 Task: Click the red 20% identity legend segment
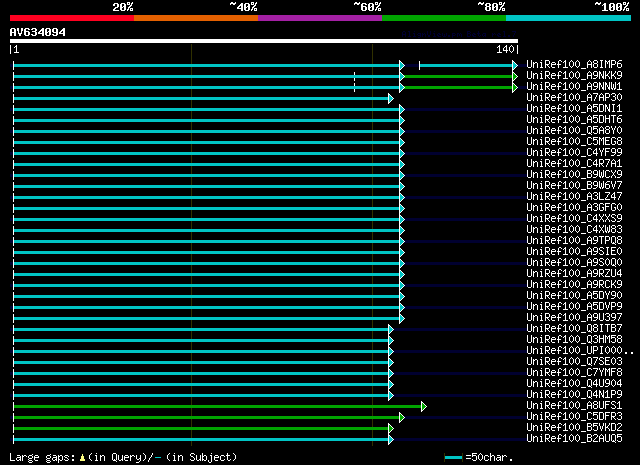(72, 18)
